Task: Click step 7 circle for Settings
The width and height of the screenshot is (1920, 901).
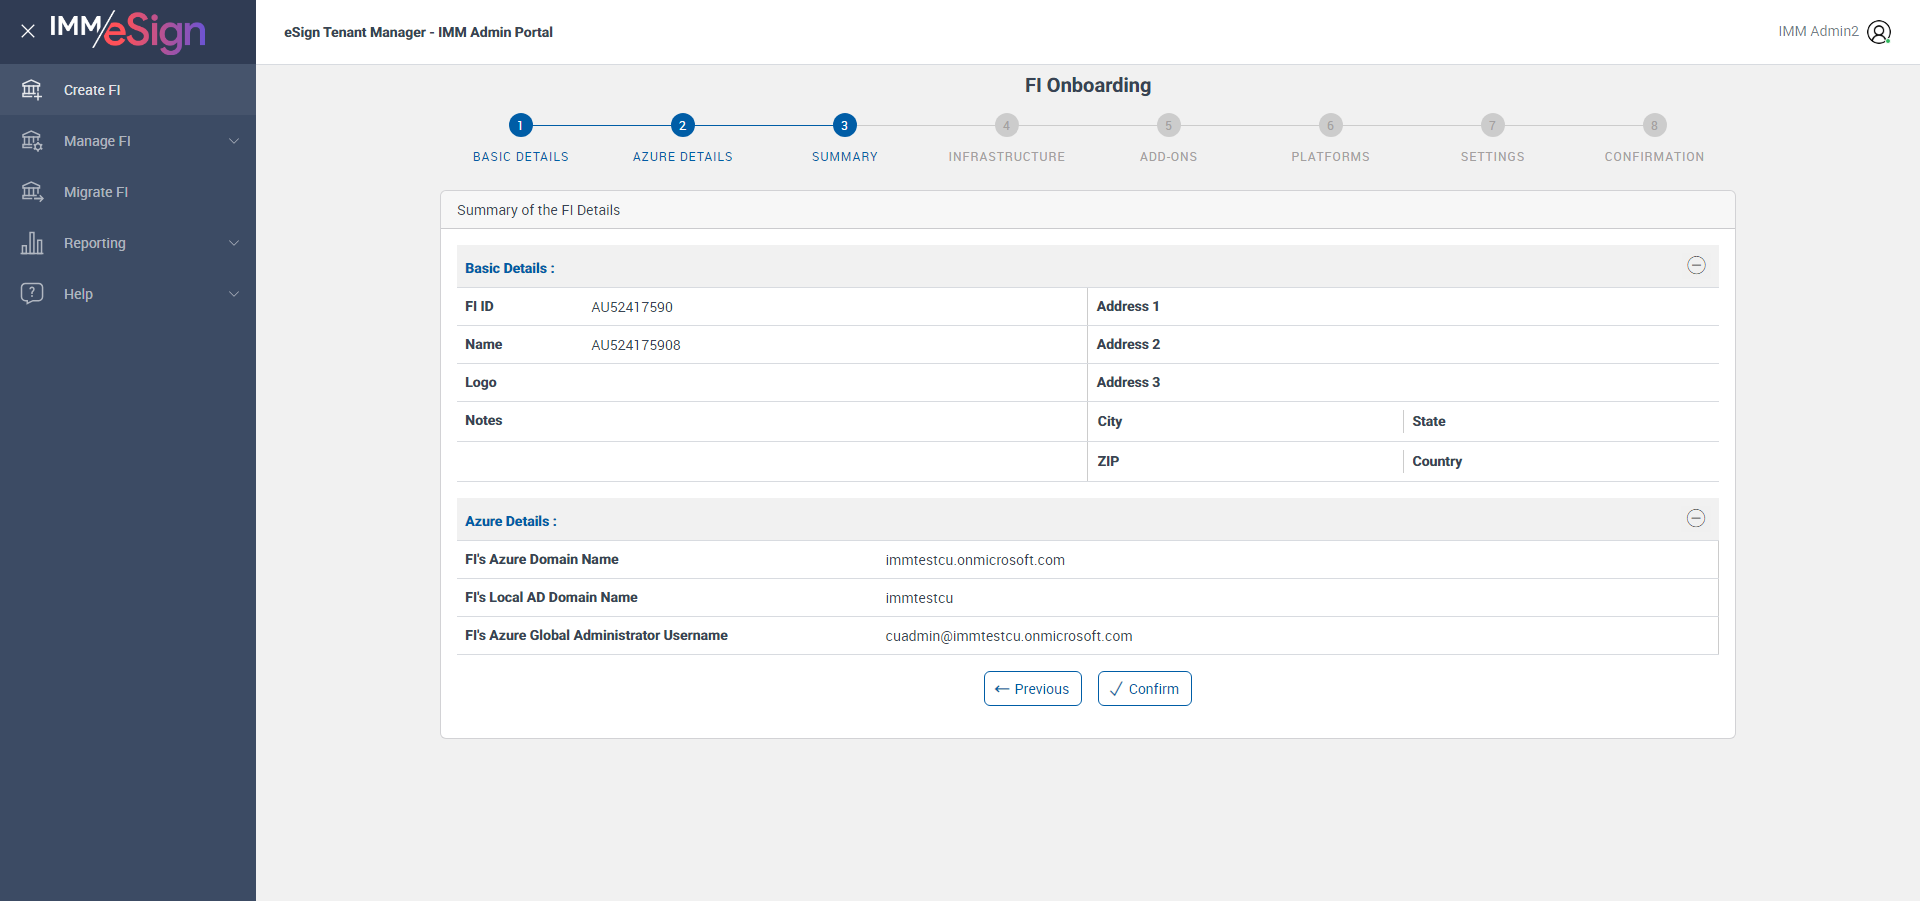Action: [1492, 125]
